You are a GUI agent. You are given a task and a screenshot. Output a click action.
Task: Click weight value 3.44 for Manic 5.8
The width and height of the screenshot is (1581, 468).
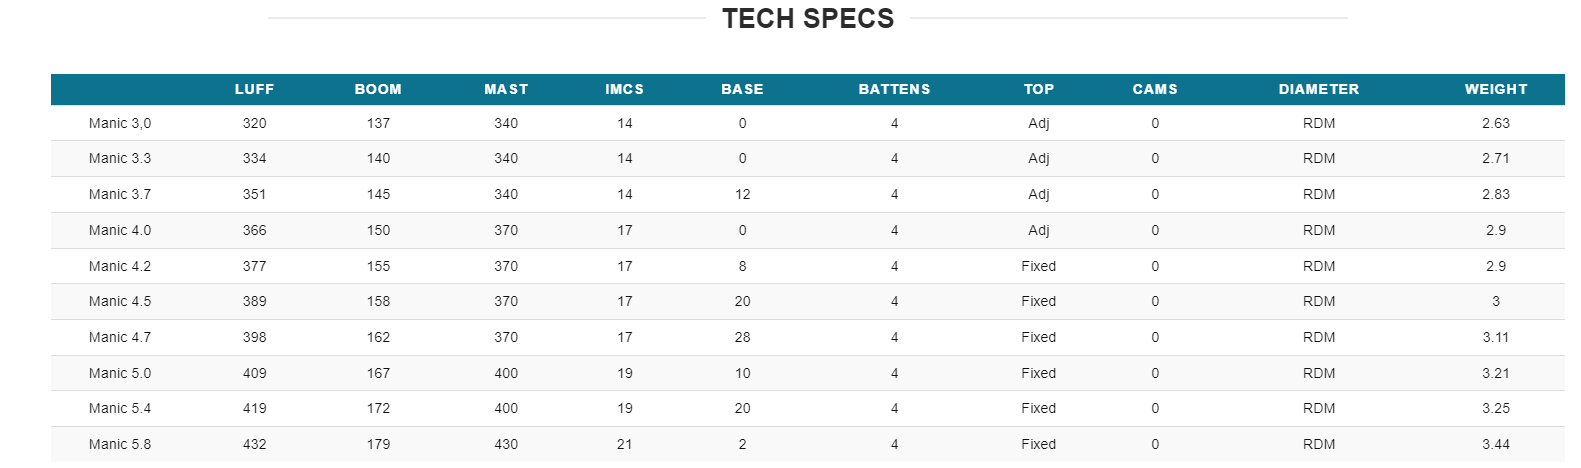click(1495, 444)
